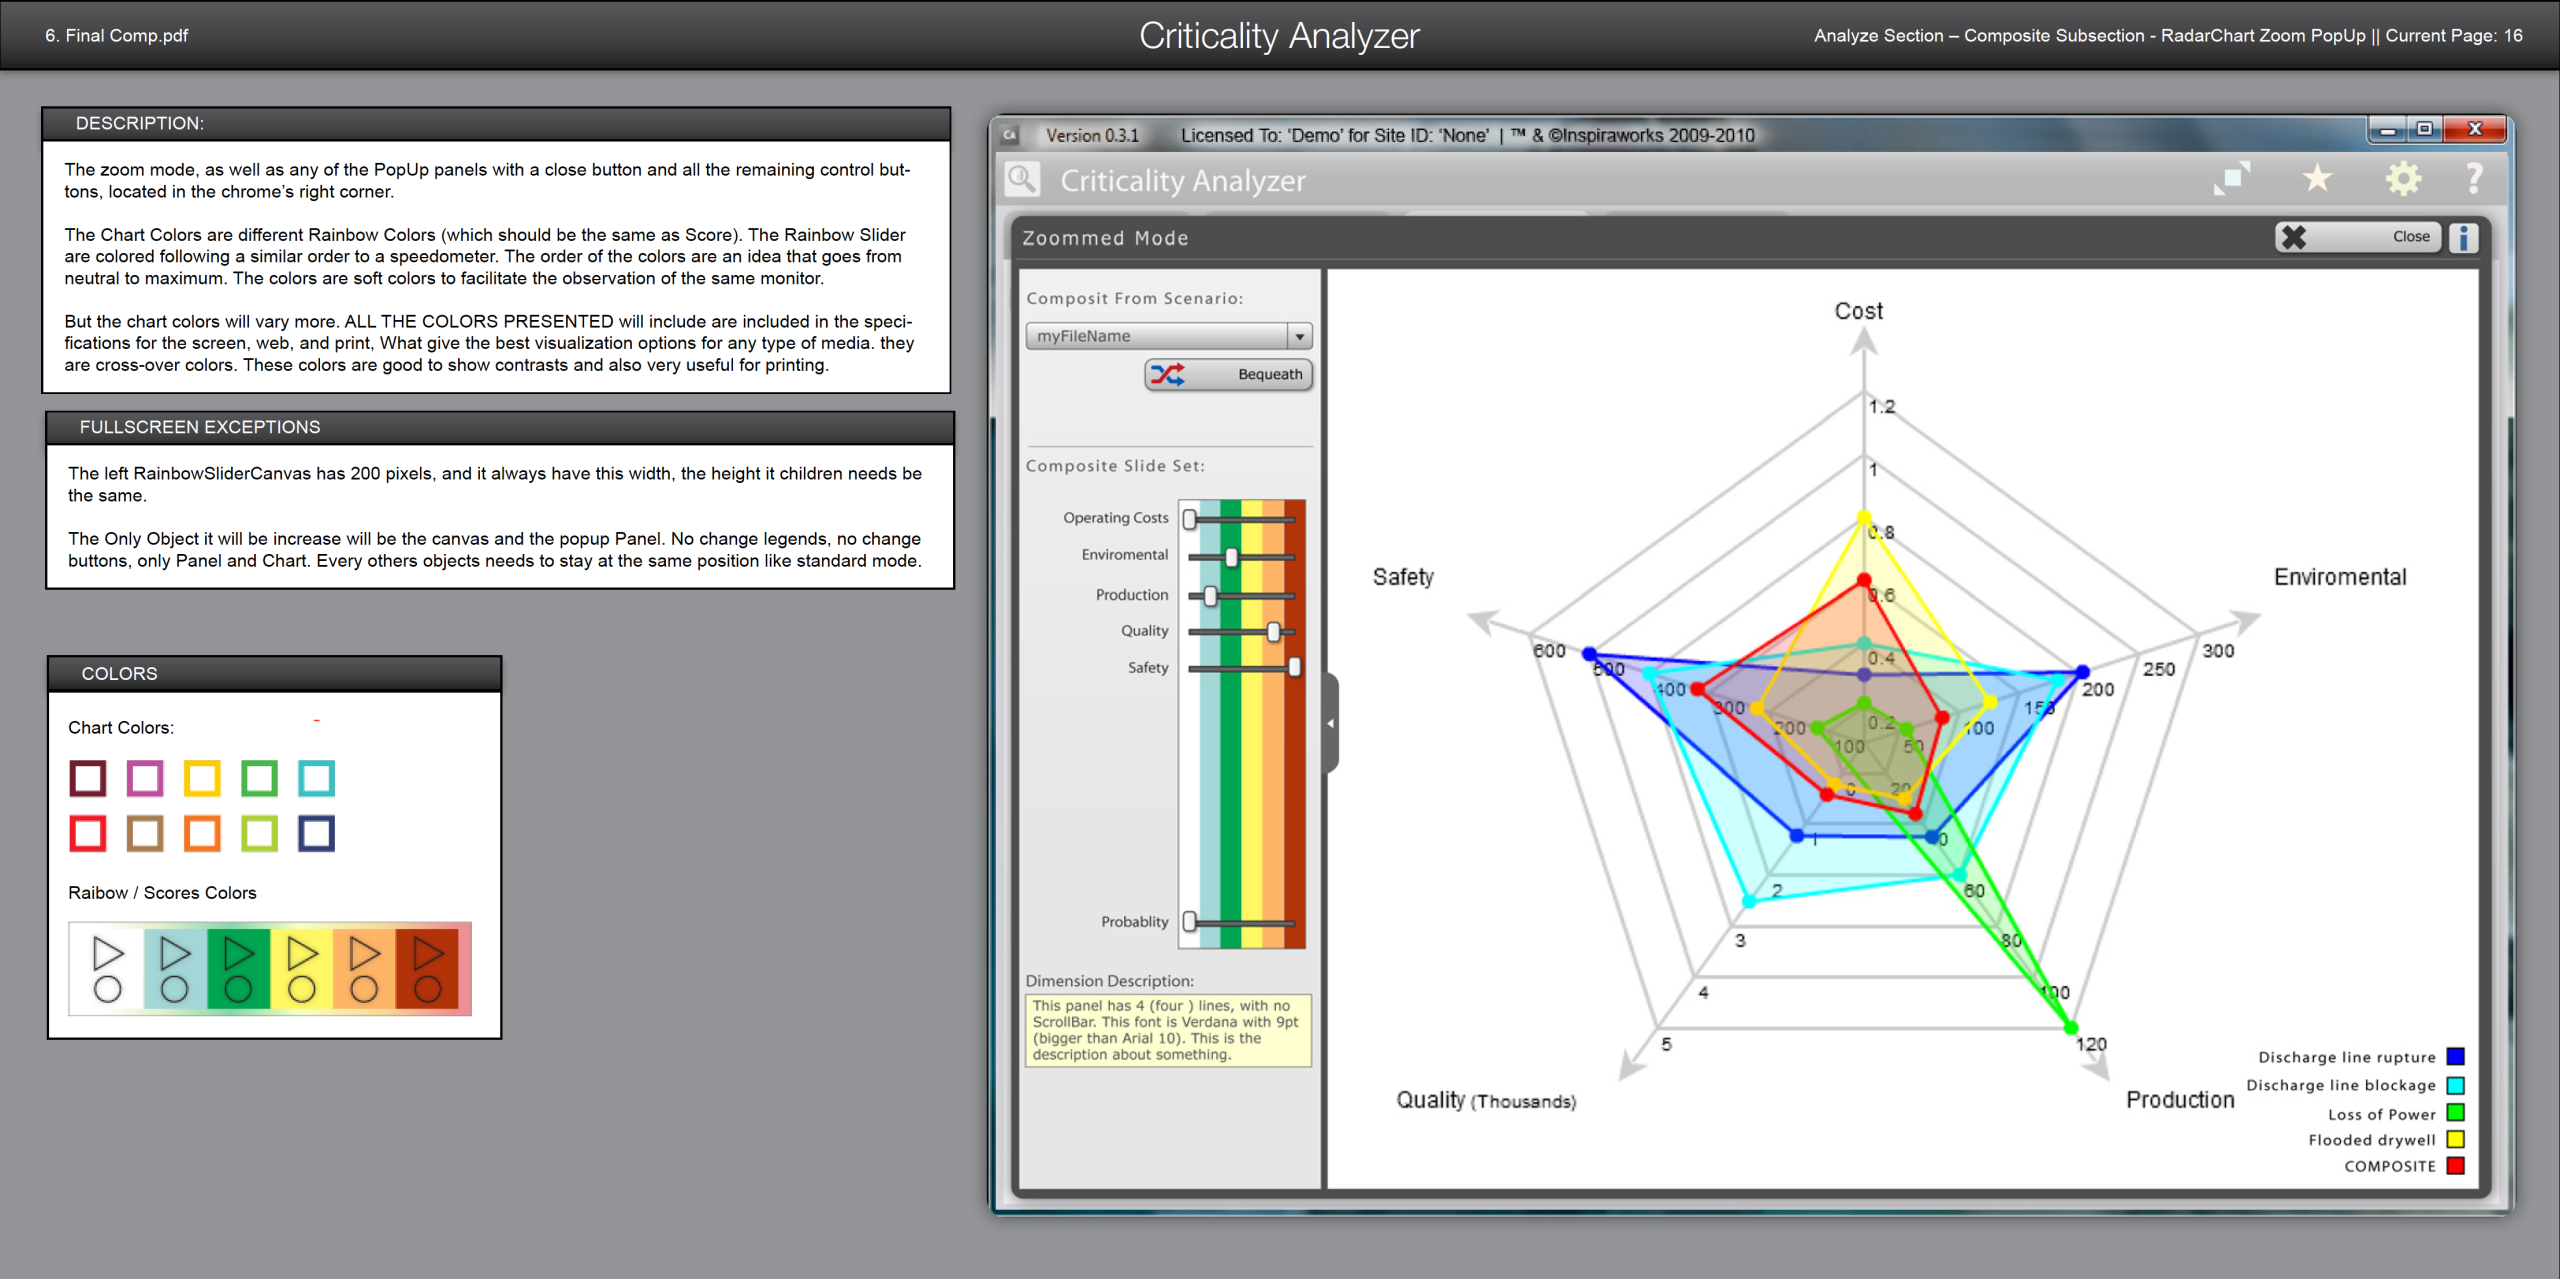
Task: Toggle Flooded drywell legend swatch
Action: point(2455,1139)
